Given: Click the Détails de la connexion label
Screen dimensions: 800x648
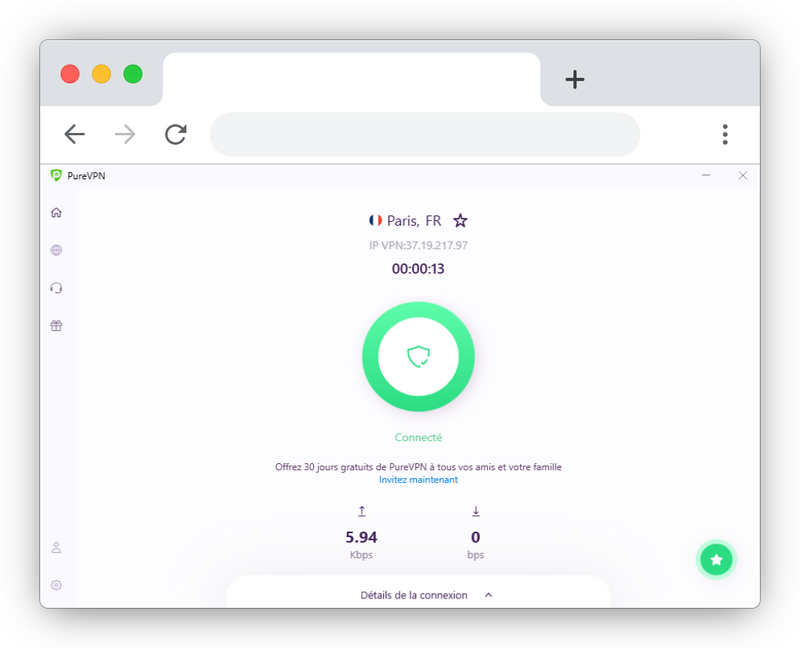Looking at the screenshot, I should click(414, 595).
